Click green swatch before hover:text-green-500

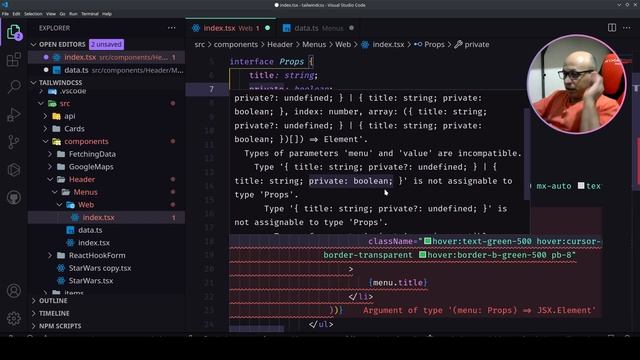pos(427,241)
